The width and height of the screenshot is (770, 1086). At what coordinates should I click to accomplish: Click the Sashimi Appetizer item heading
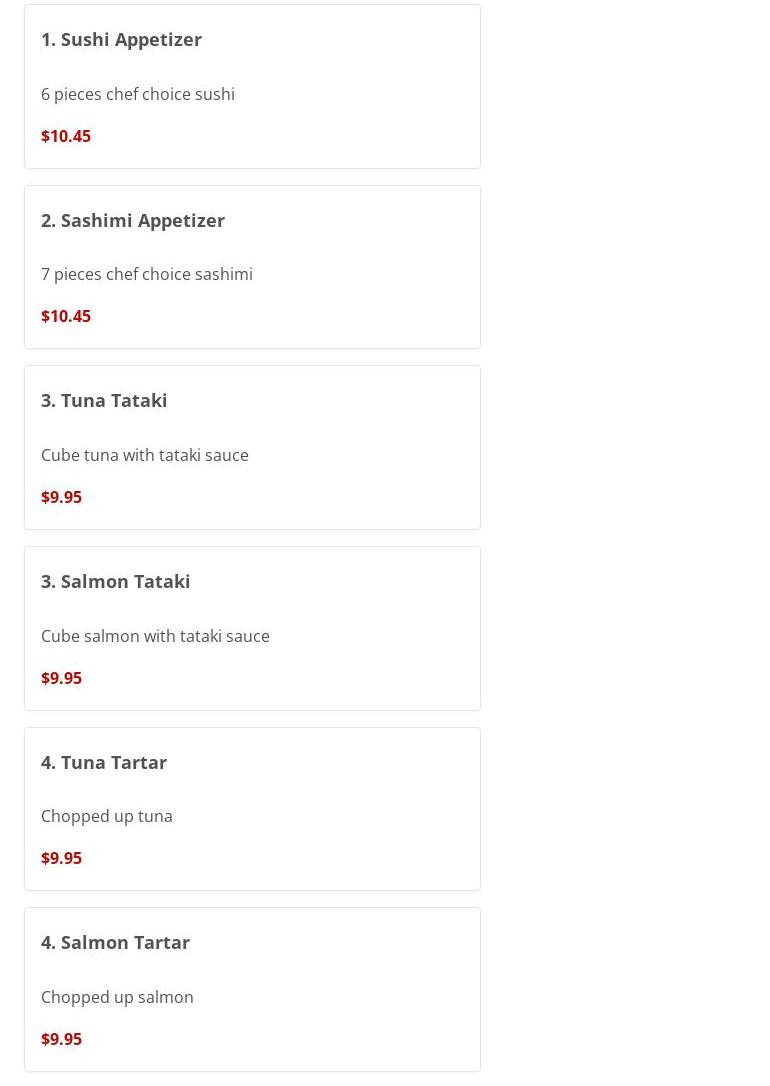133,220
